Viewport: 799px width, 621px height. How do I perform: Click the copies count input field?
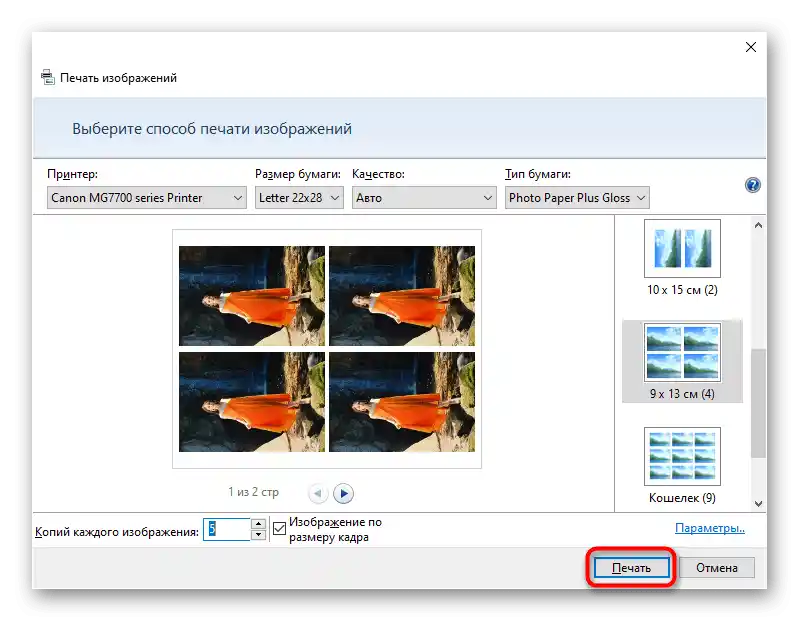click(227, 529)
